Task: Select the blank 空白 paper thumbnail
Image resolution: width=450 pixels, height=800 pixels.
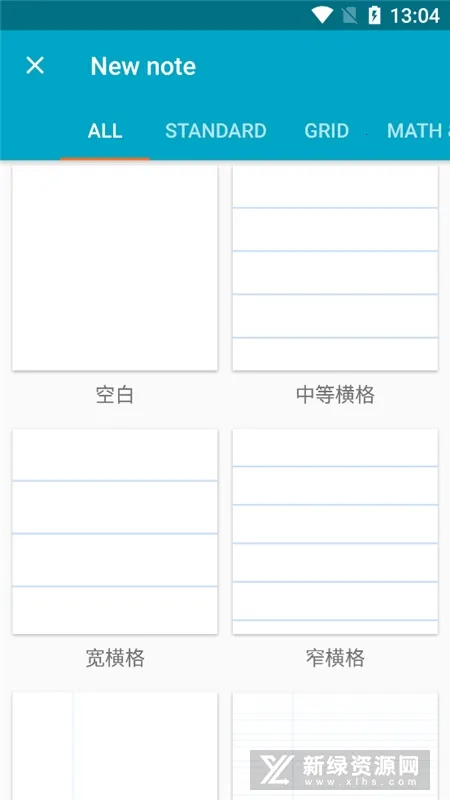Action: tap(115, 268)
